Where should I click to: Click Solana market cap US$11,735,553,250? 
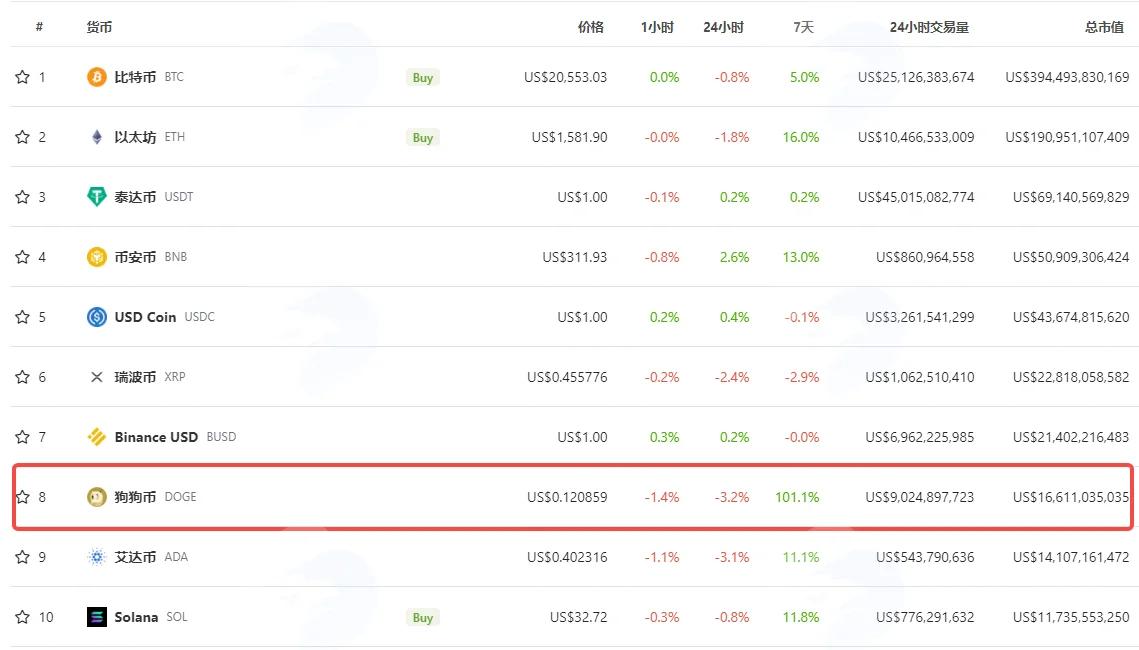pyautogui.click(x=1071, y=617)
